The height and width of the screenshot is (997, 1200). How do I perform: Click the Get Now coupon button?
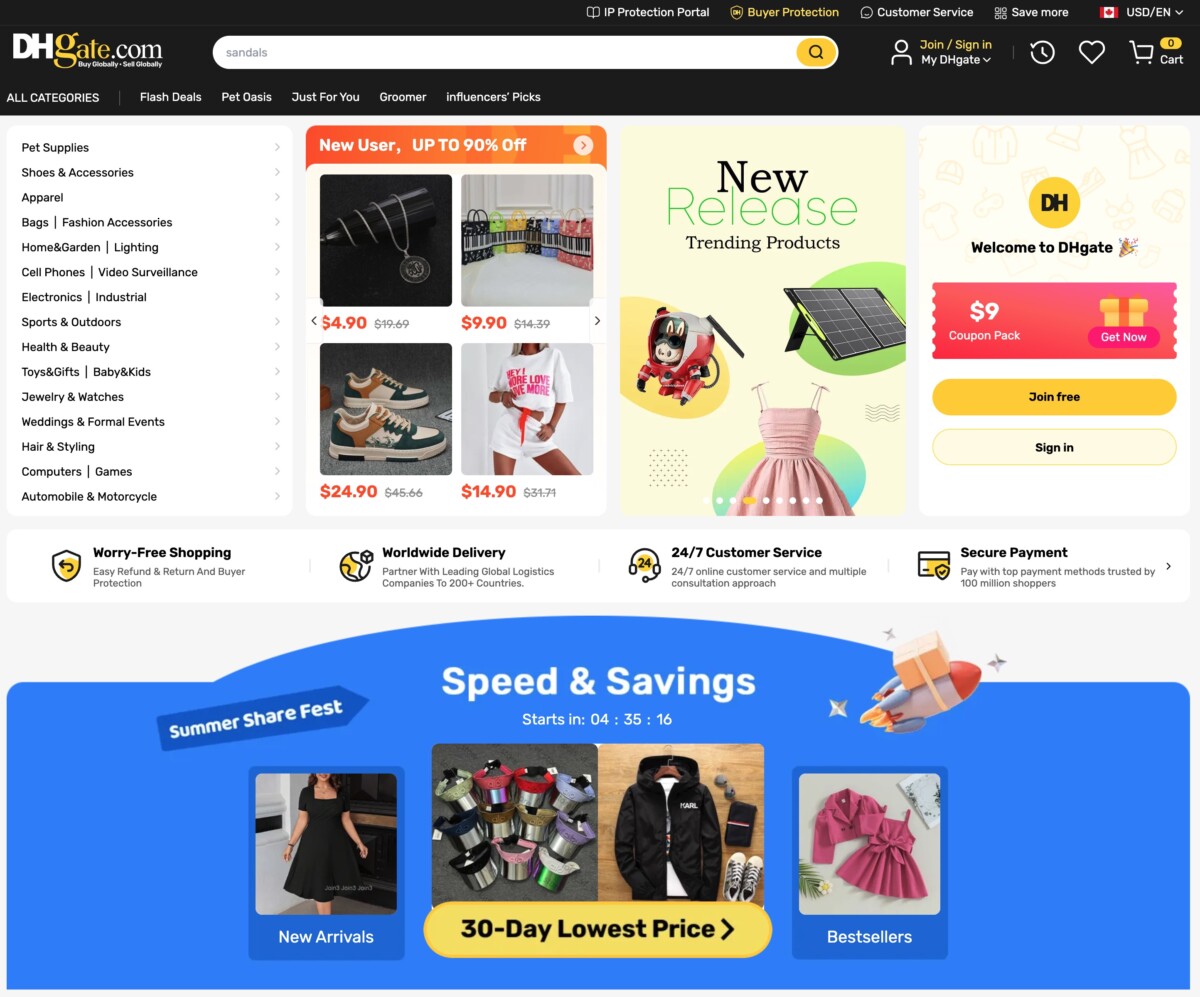point(1123,337)
